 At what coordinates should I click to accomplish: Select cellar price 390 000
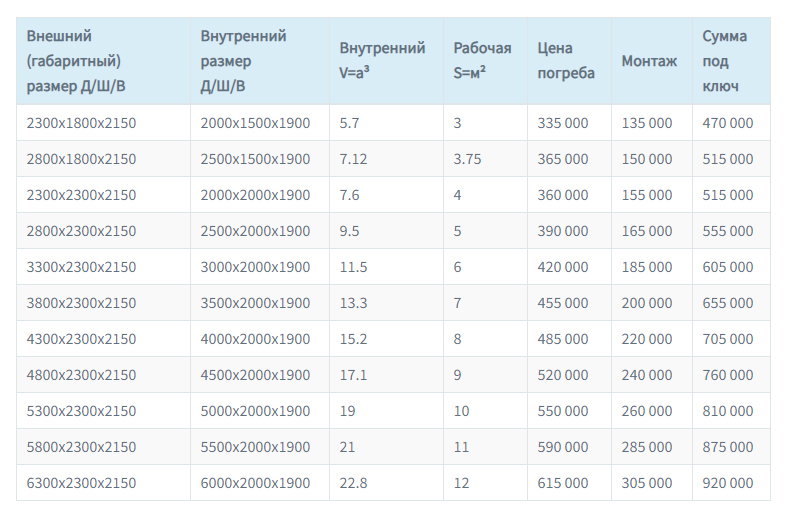pyautogui.click(x=563, y=231)
